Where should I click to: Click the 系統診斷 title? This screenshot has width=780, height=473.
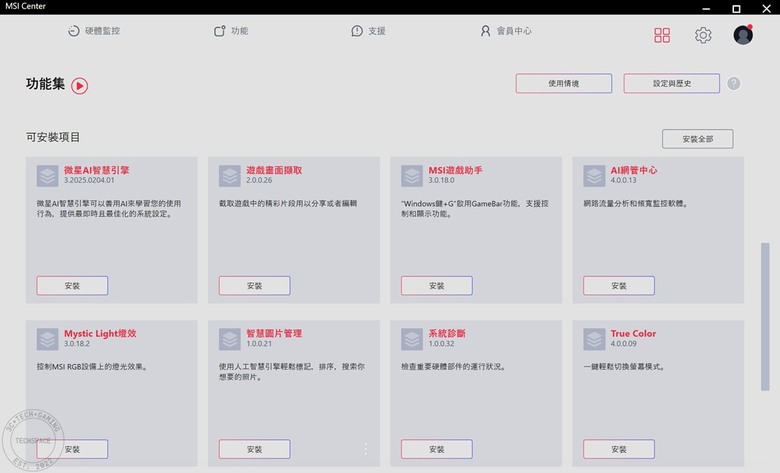(447, 333)
